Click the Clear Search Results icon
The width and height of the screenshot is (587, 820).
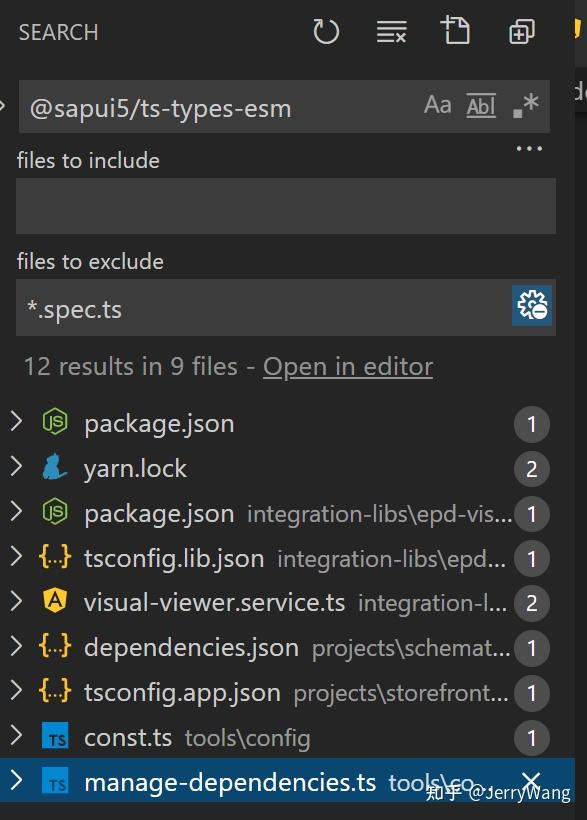391,31
